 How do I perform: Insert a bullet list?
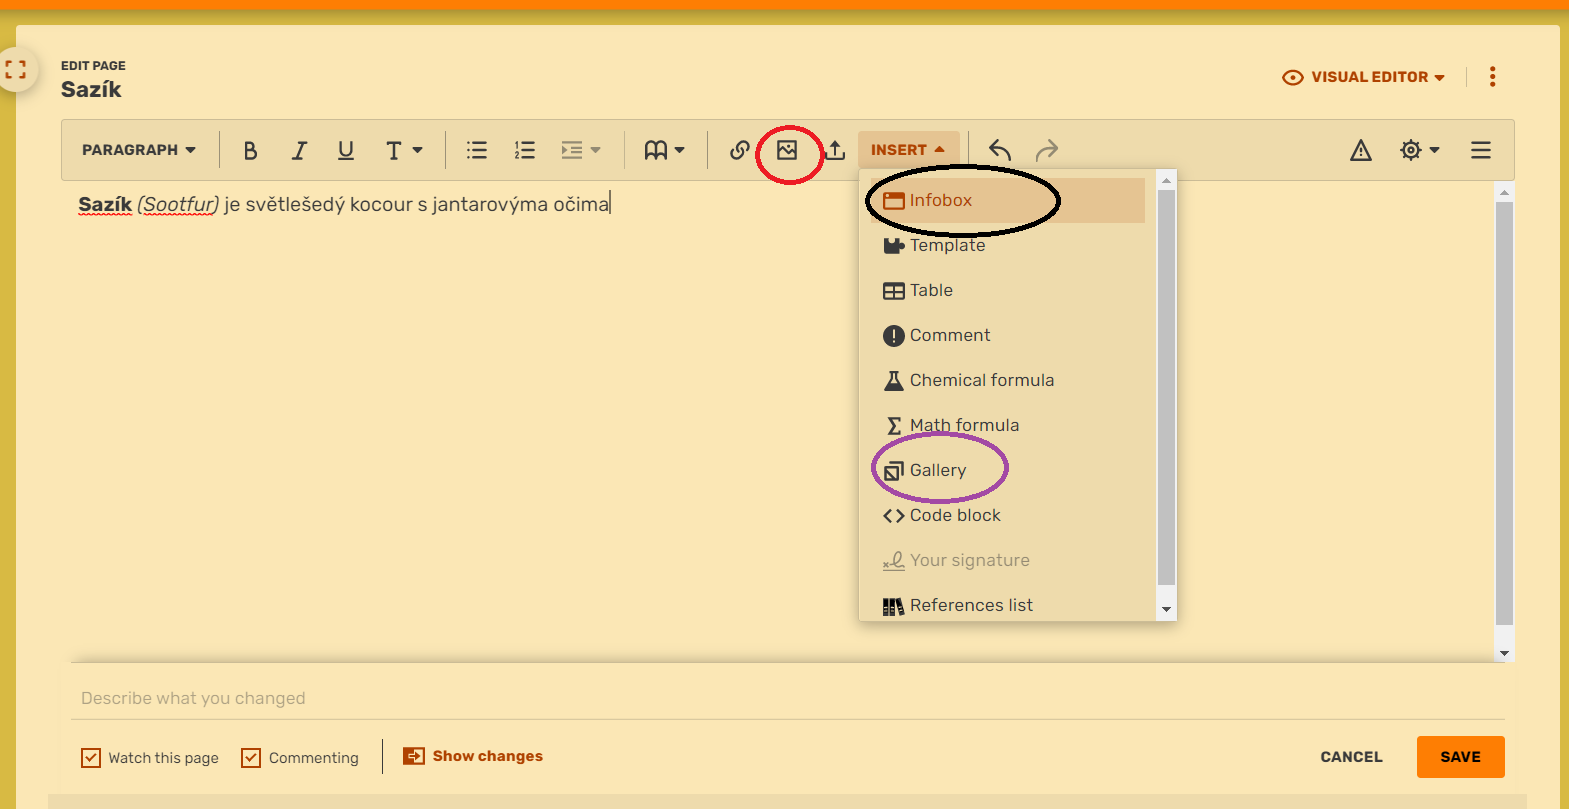(x=477, y=150)
